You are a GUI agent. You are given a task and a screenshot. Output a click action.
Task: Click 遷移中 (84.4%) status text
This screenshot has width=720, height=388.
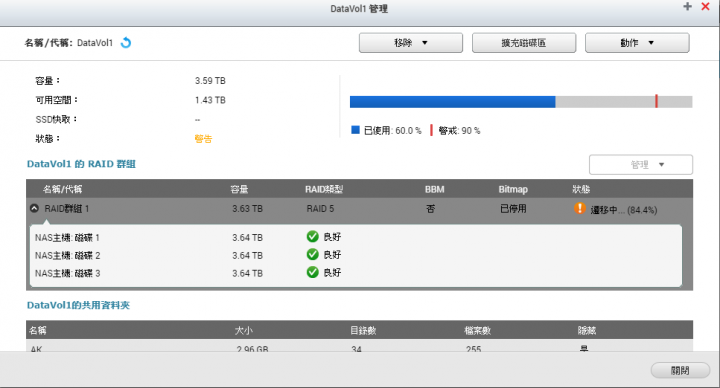coord(624,210)
